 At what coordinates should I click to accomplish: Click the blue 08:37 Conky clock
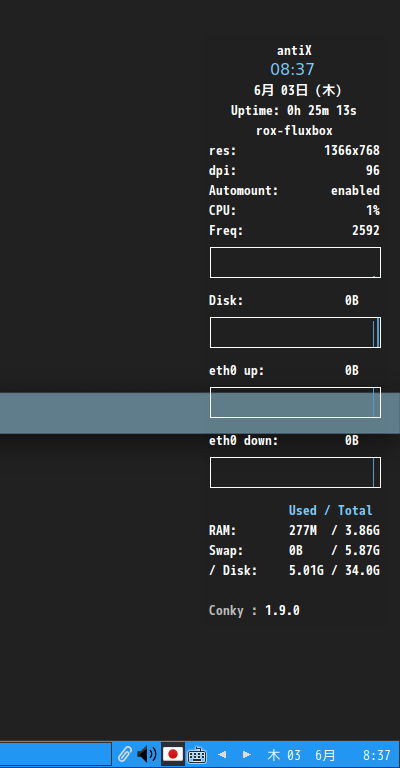click(292, 70)
